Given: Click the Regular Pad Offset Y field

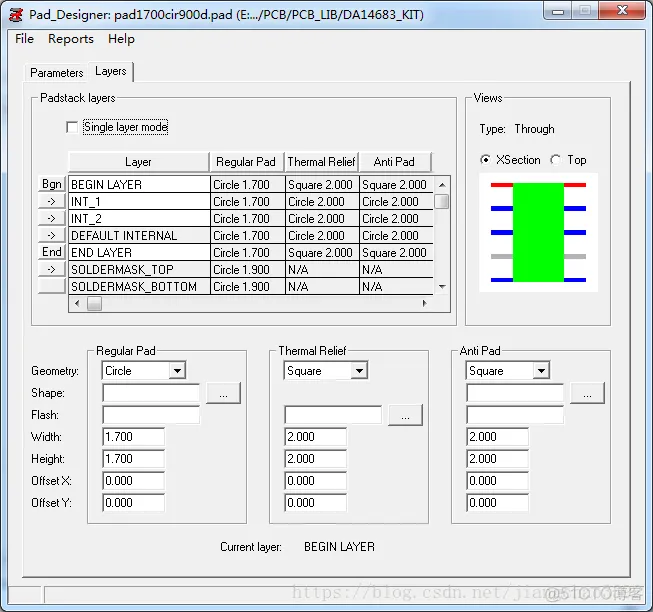Looking at the screenshot, I should pyautogui.click(x=134, y=503).
